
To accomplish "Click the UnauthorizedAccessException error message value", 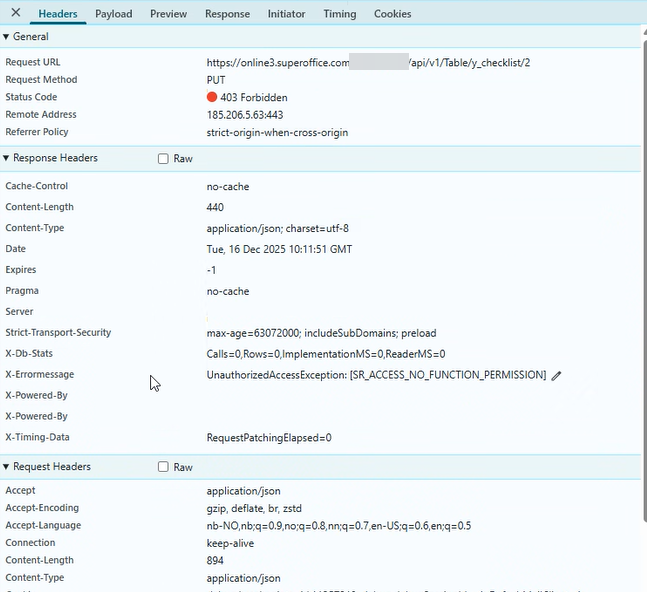I will (376, 375).
